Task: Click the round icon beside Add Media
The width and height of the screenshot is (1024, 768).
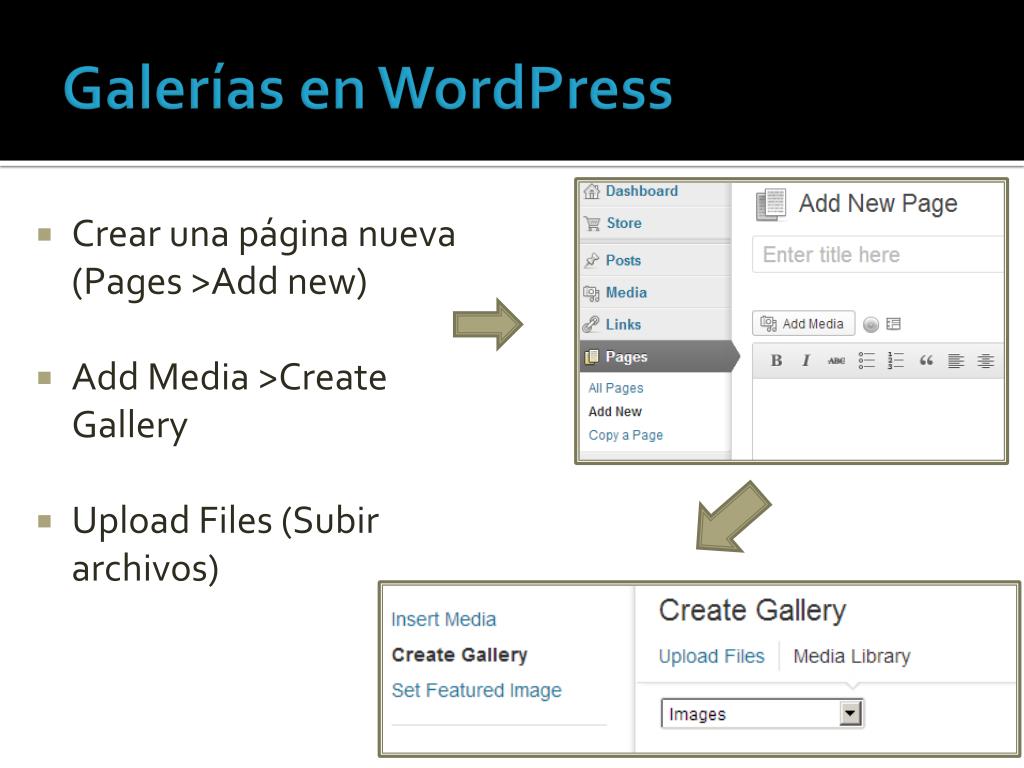Action: (871, 325)
